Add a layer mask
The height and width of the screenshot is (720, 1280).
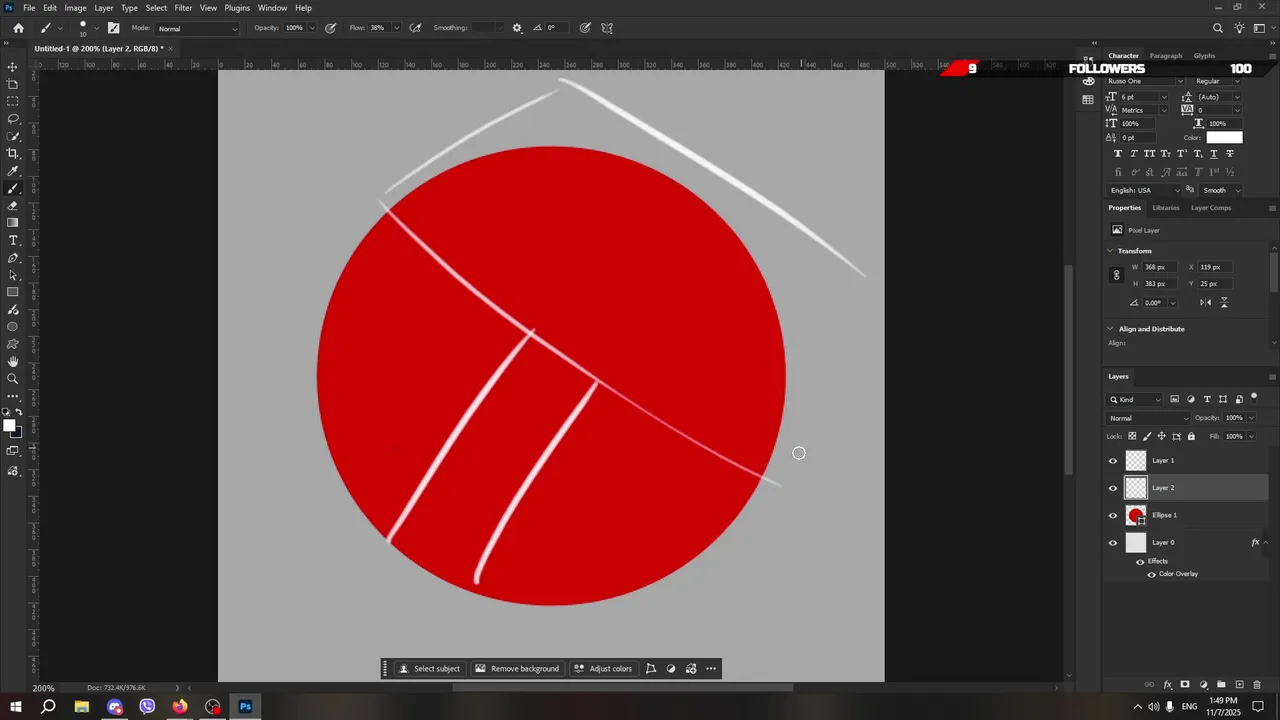click(1185, 685)
